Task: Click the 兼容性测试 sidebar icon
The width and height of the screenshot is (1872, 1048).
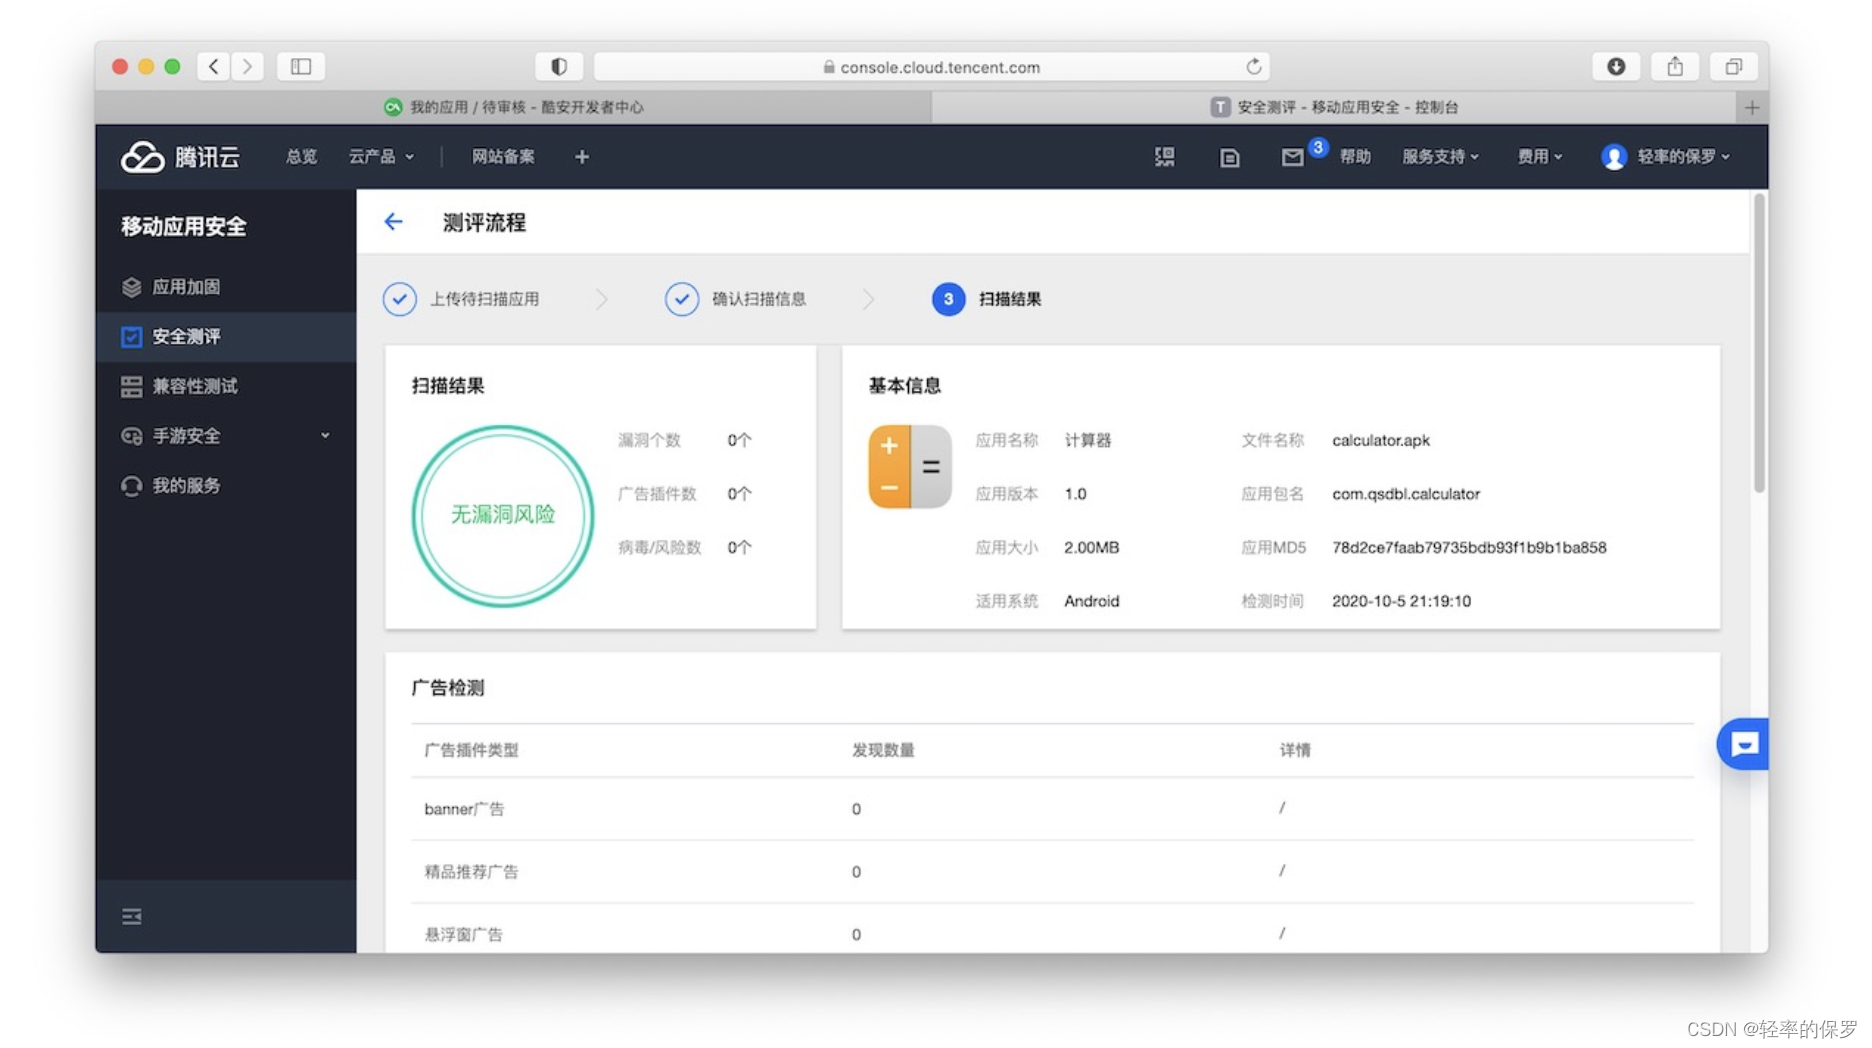Action: click(x=131, y=386)
